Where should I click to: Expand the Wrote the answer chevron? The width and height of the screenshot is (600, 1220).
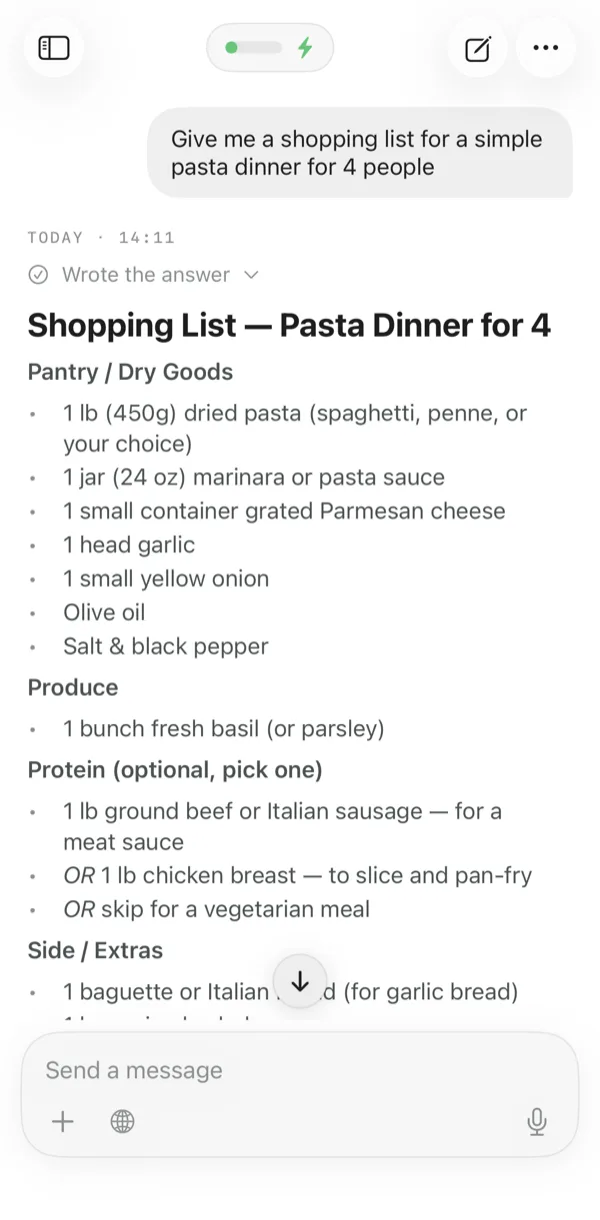251,274
